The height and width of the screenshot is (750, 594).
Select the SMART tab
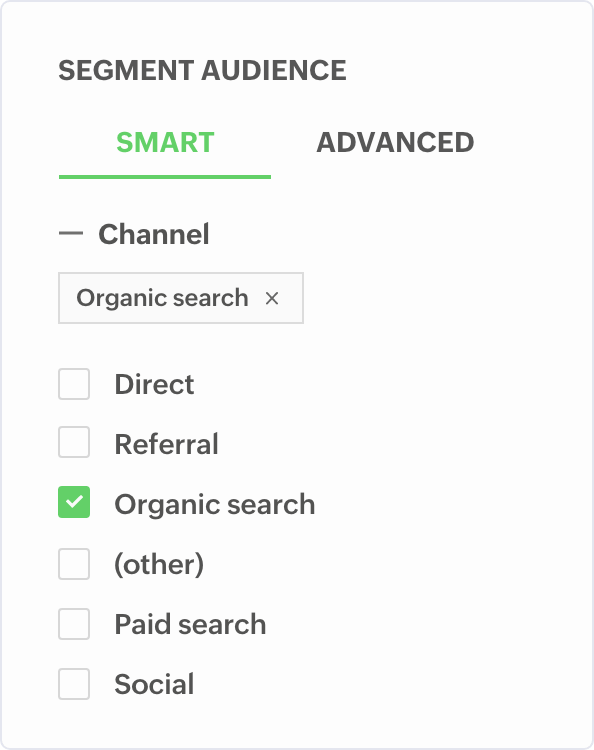pos(165,143)
